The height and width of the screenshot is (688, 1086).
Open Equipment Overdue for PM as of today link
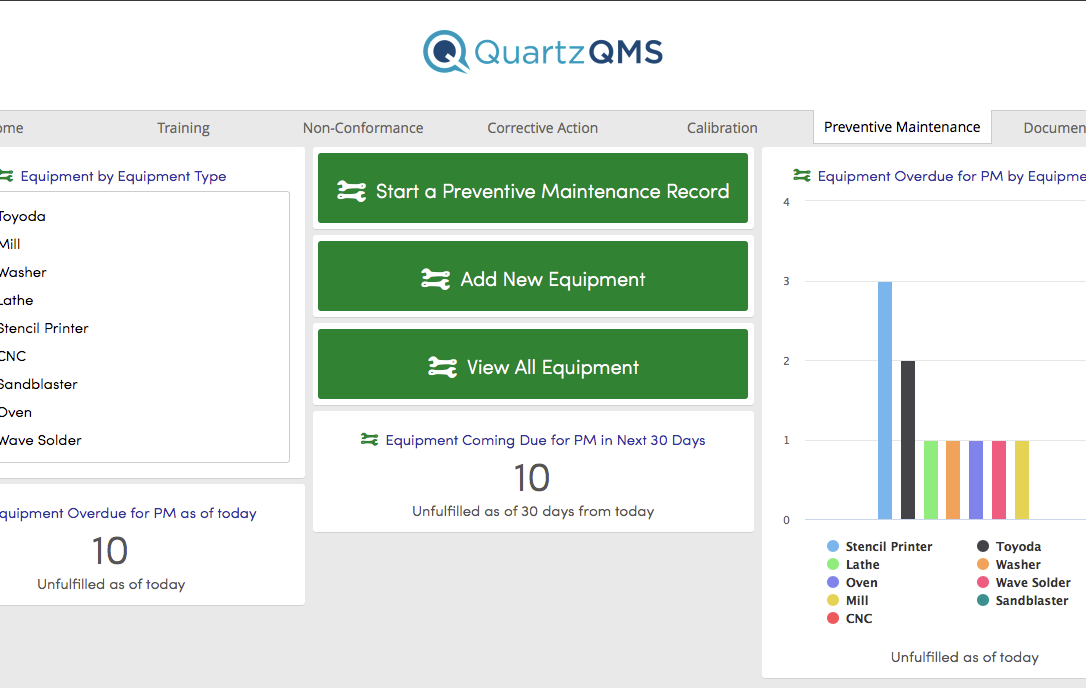[127, 513]
